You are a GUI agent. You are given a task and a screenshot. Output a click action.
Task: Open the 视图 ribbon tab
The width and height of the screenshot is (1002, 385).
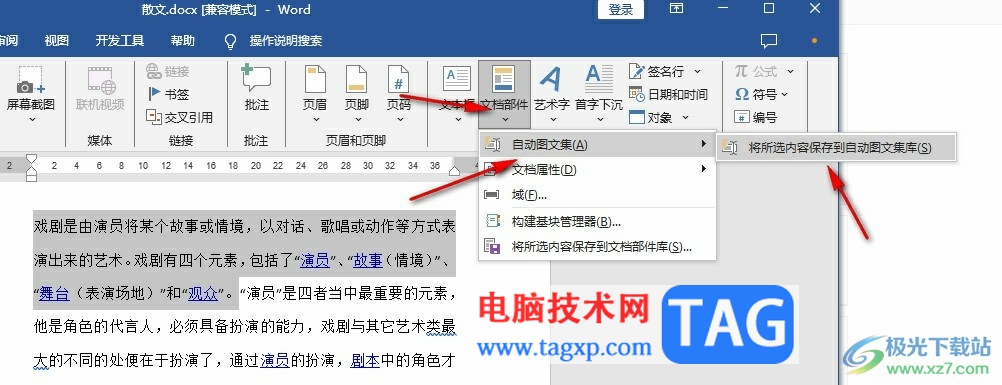tap(56, 41)
